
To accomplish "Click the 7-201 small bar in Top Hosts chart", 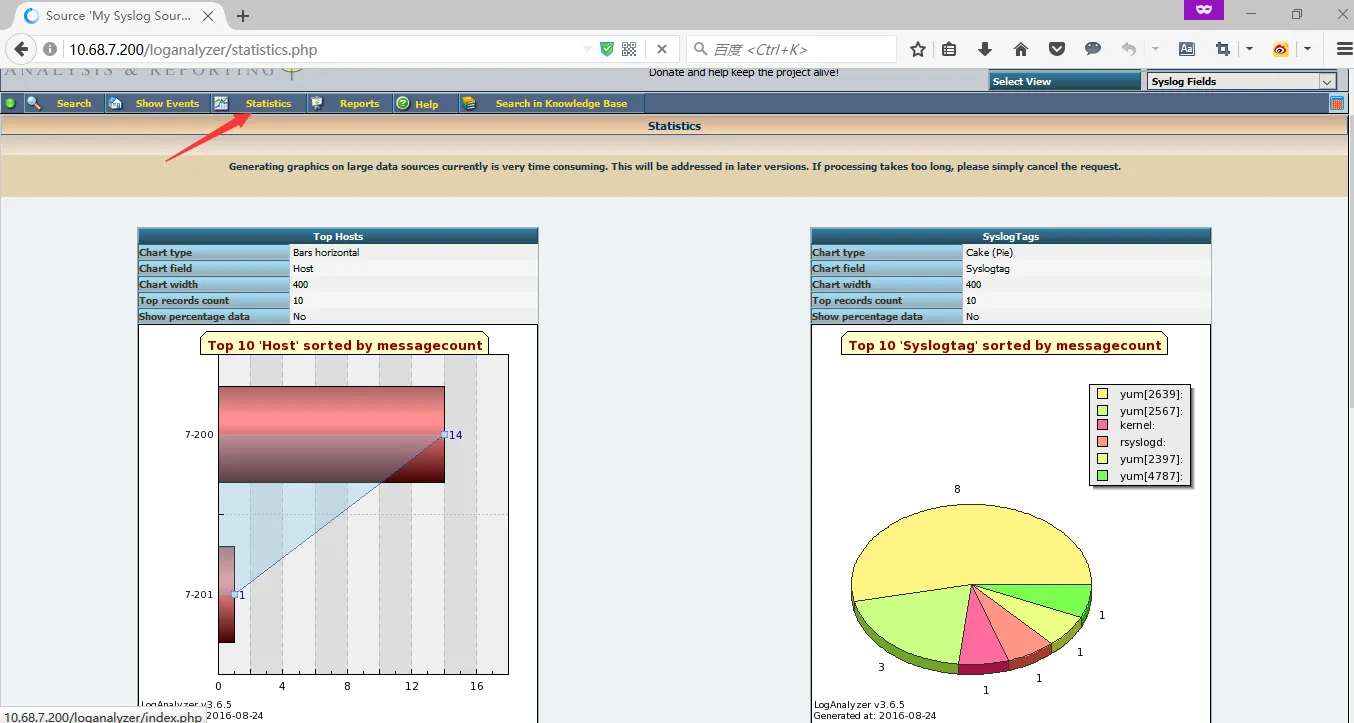I will 226,594.
